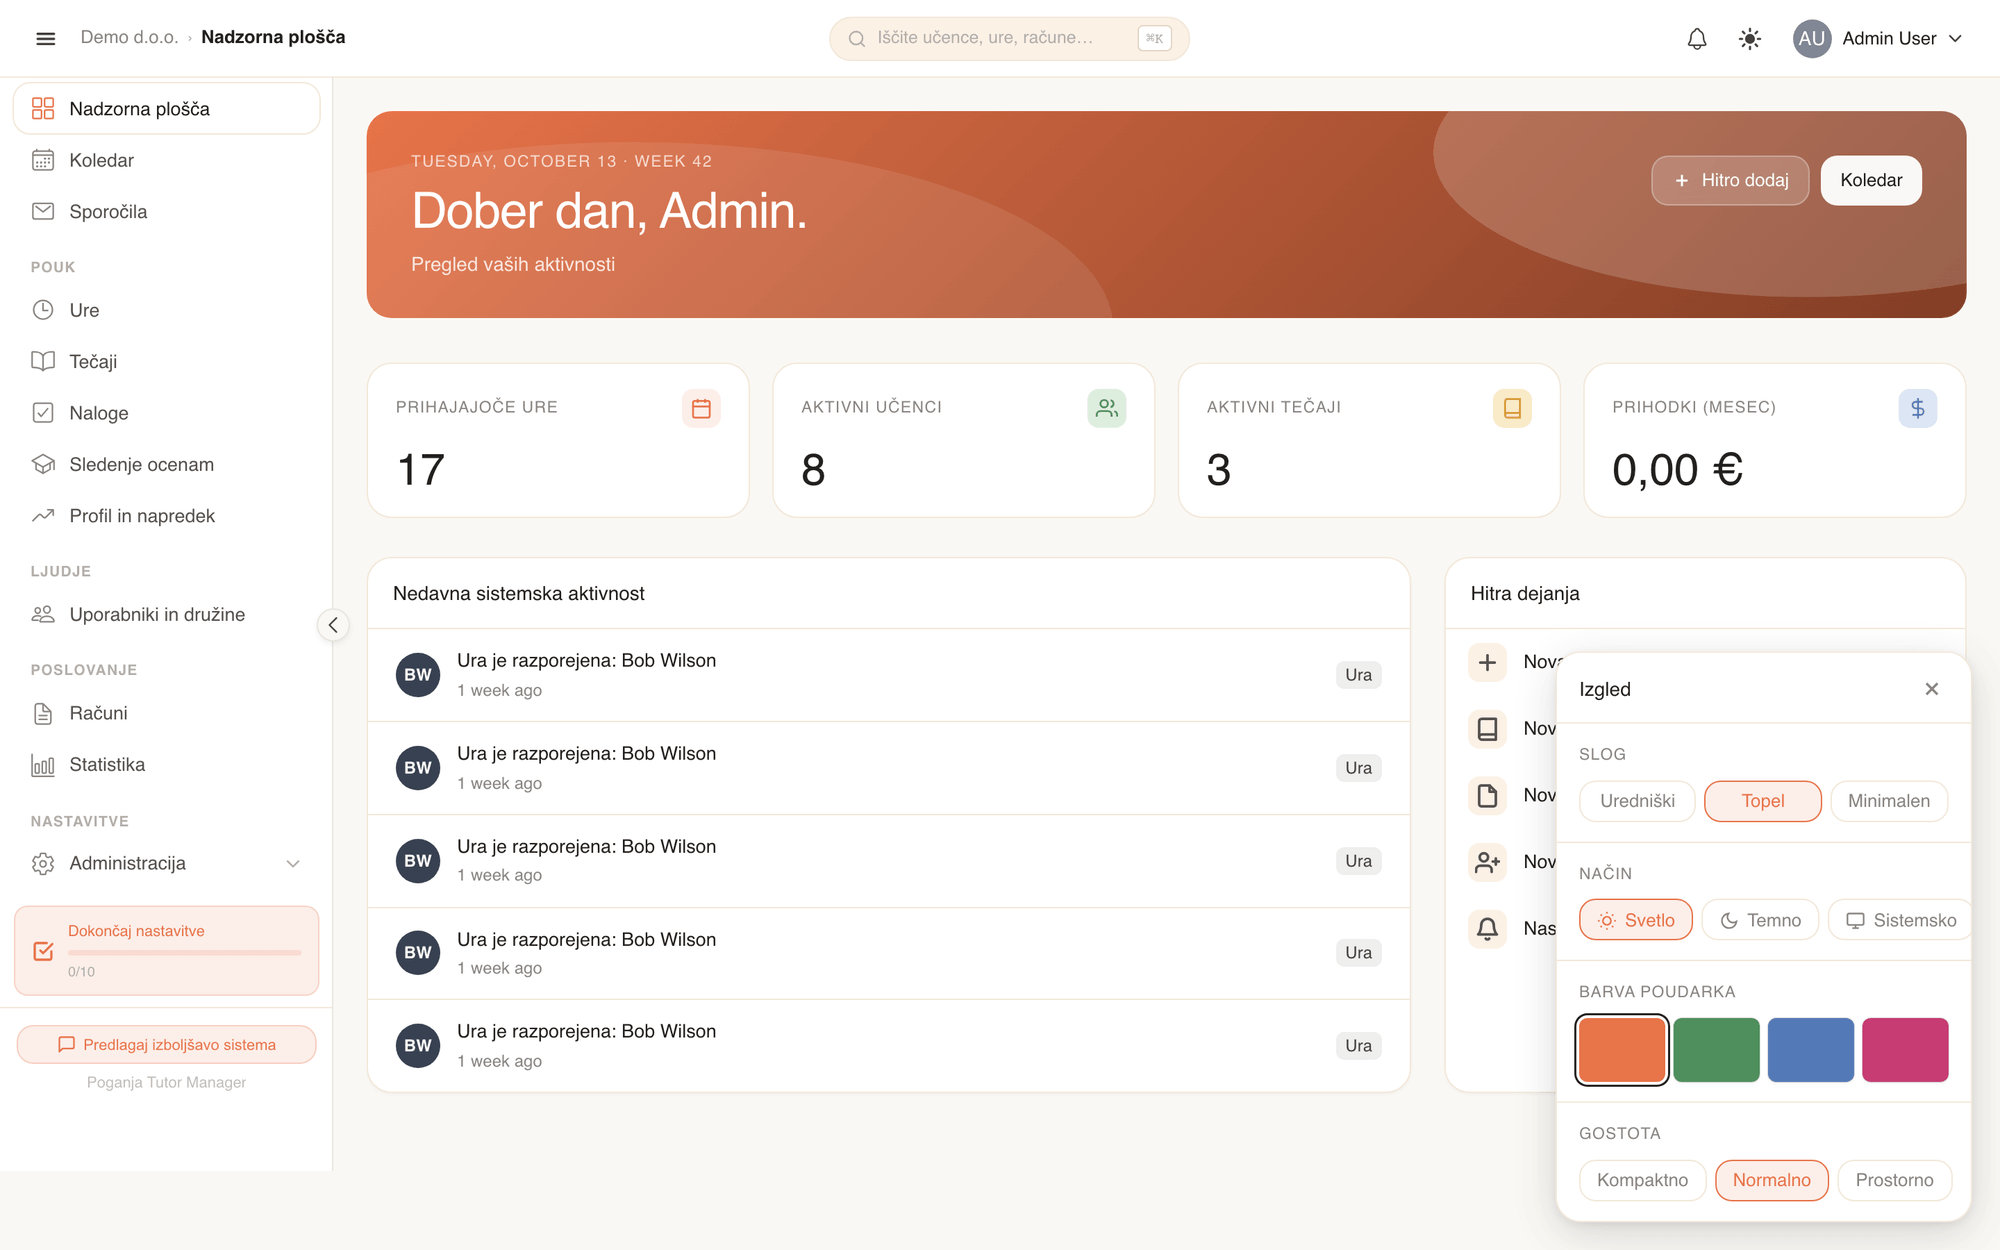Select the Minimalen style option

click(x=1888, y=801)
